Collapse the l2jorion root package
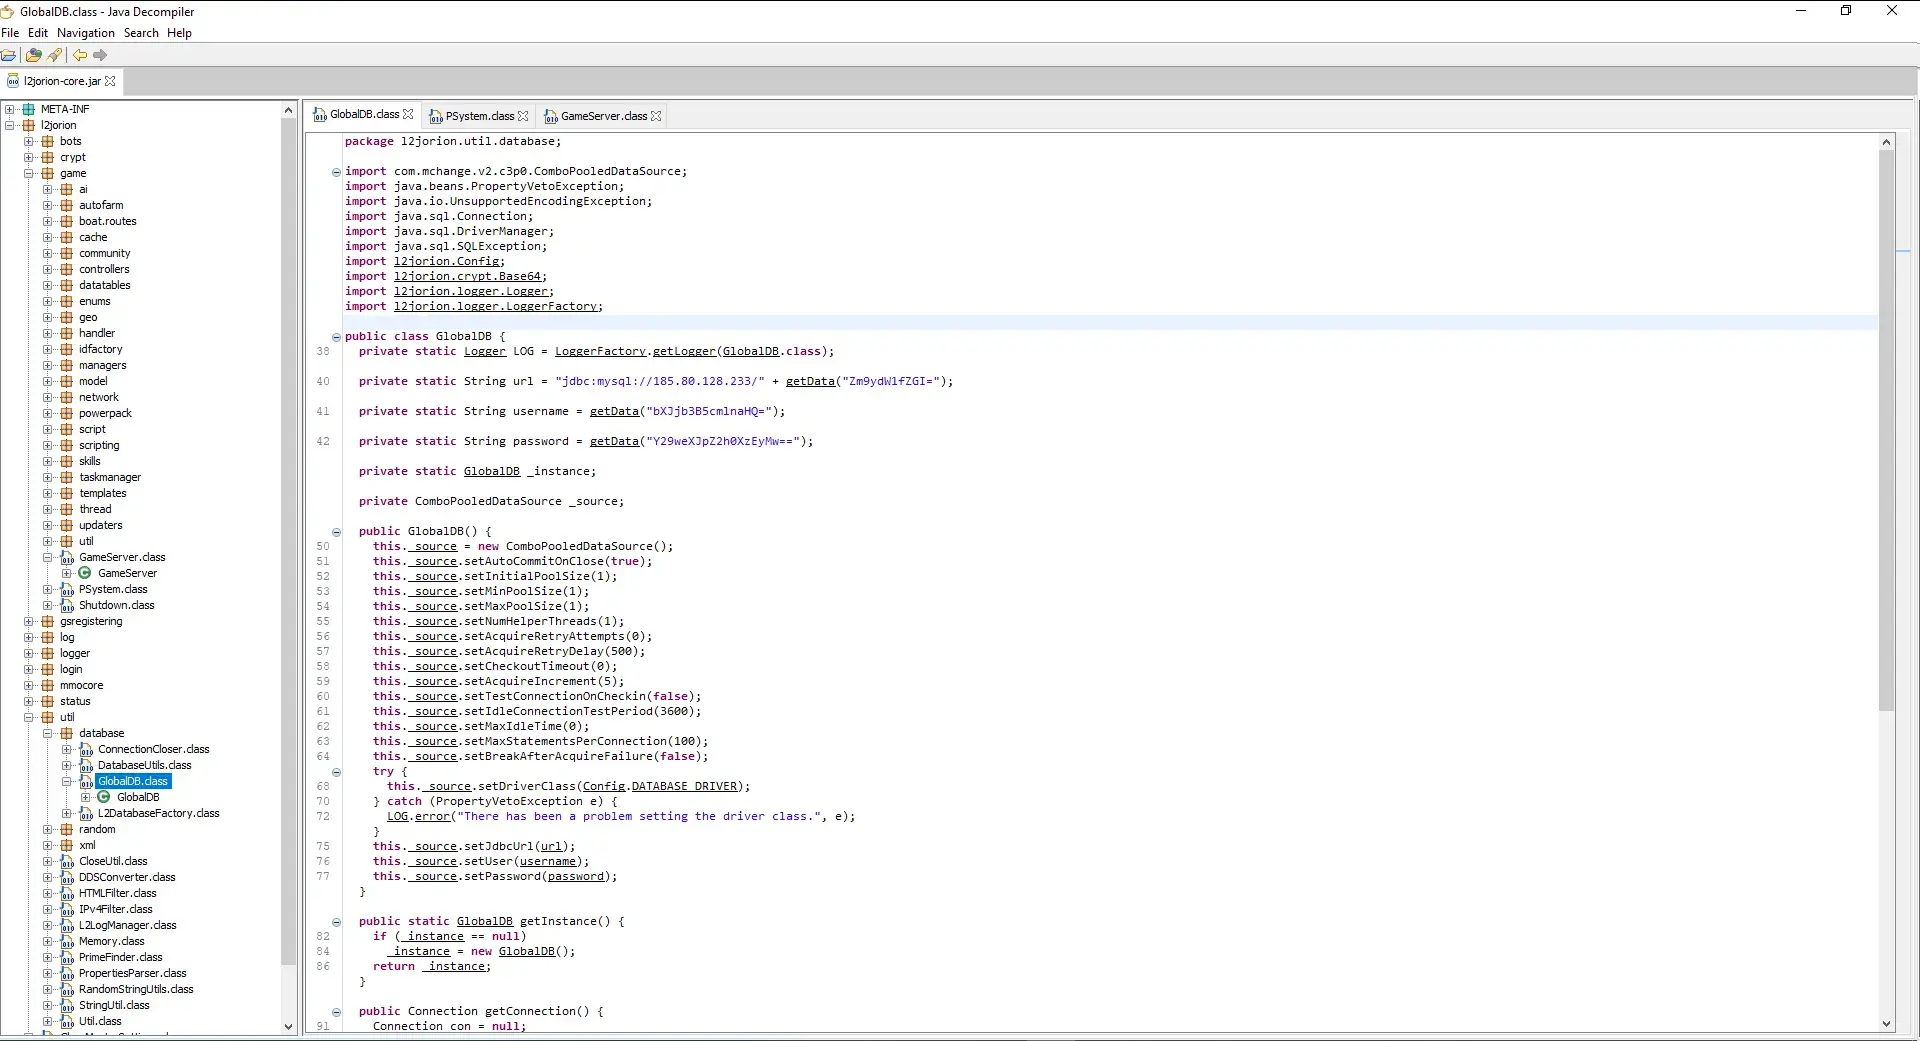This screenshot has height=1041, width=1920. point(10,125)
